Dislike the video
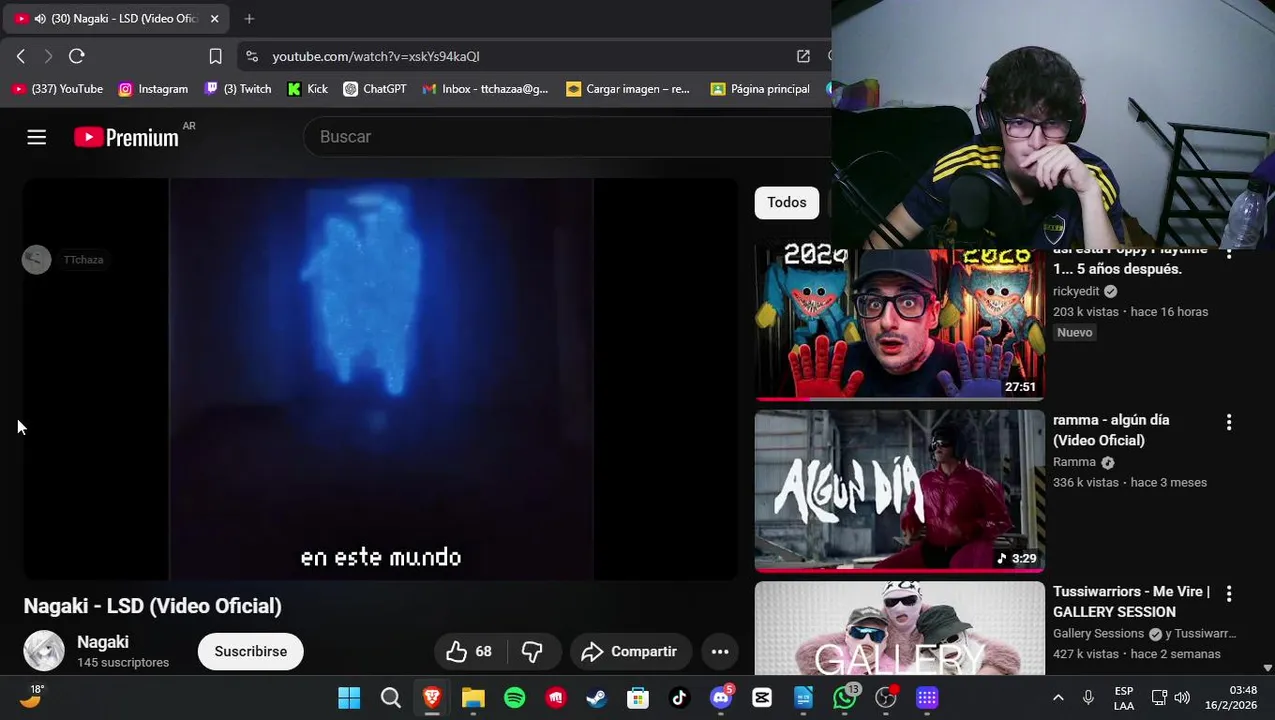The height and width of the screenshot is (720, 1275). 532,651
